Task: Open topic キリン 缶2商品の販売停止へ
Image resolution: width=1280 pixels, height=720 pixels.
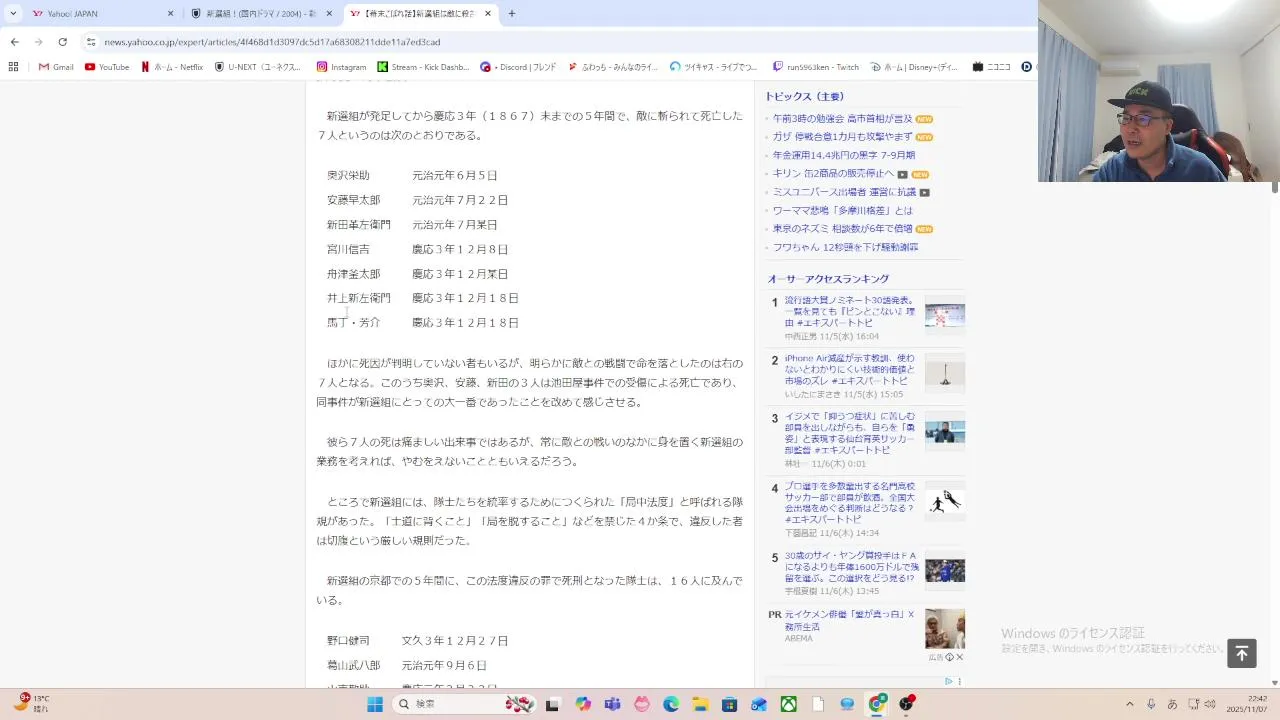Action: click(833, 173)
